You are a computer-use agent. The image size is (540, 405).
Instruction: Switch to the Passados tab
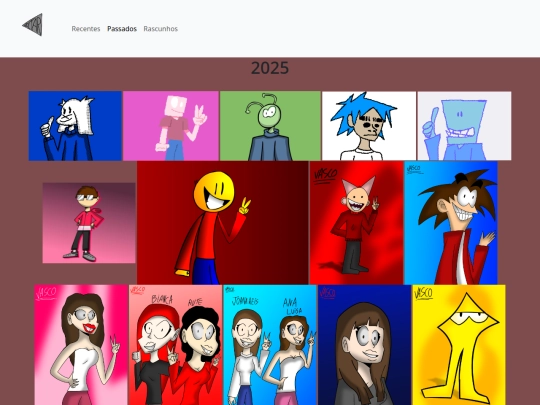pos(122,29)
